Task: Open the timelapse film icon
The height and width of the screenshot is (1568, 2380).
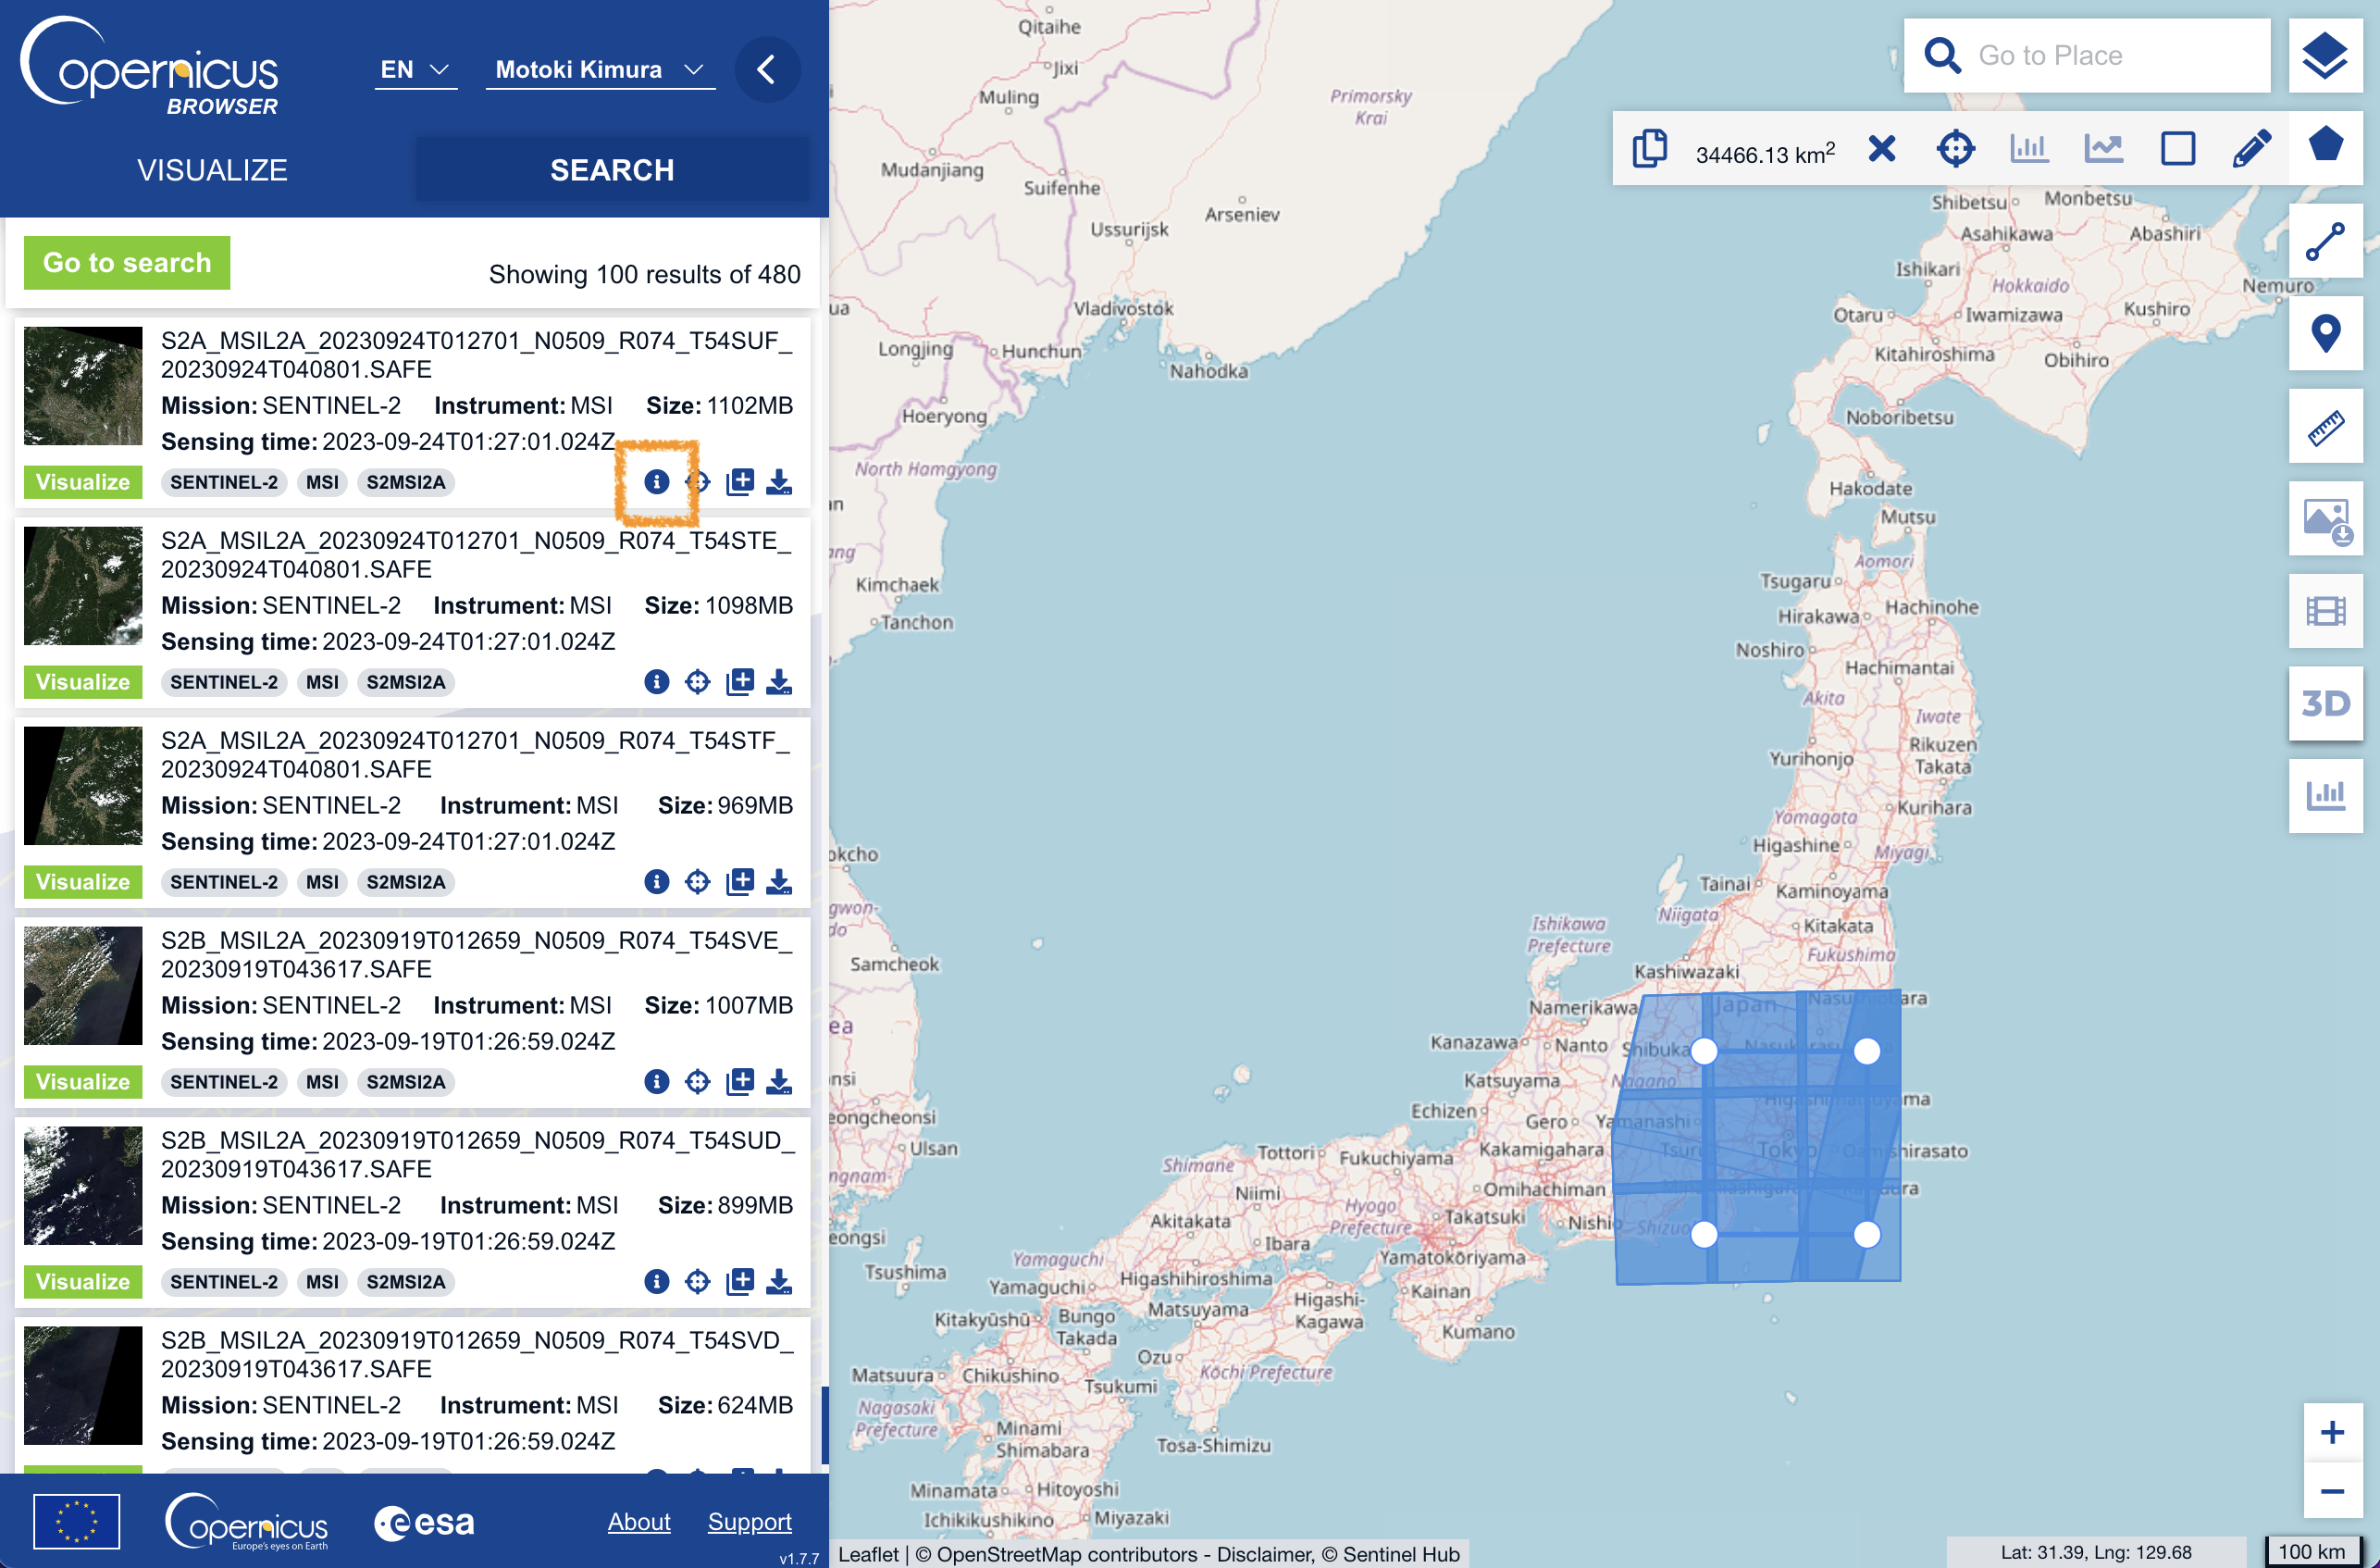Action: pos(2324,611)
